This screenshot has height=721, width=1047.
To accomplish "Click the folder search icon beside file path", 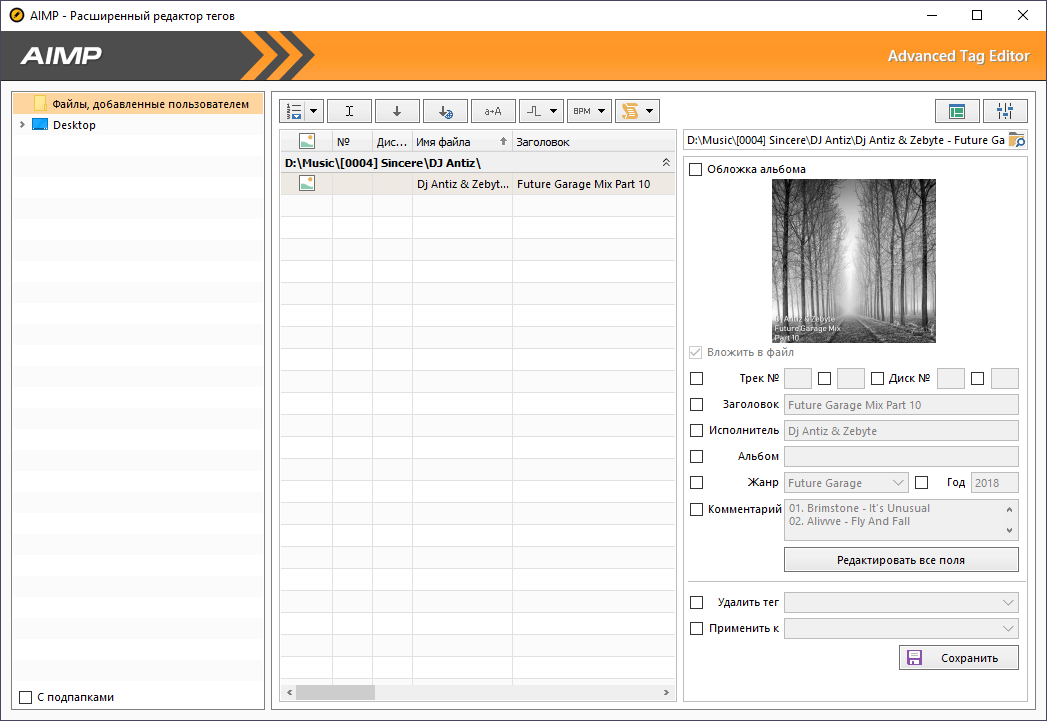I will (x=1017, y=140).
